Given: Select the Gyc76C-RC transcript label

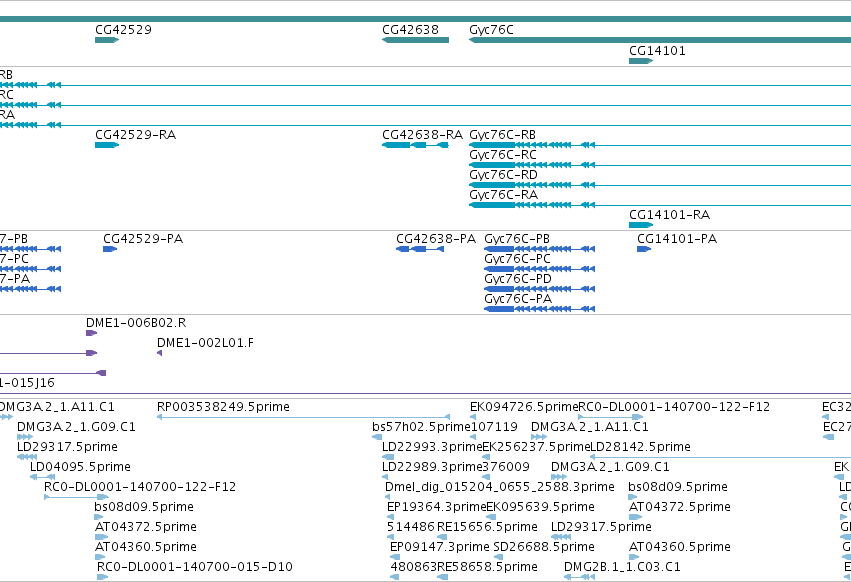Looking at the screenshot, I should pos(503,155).
